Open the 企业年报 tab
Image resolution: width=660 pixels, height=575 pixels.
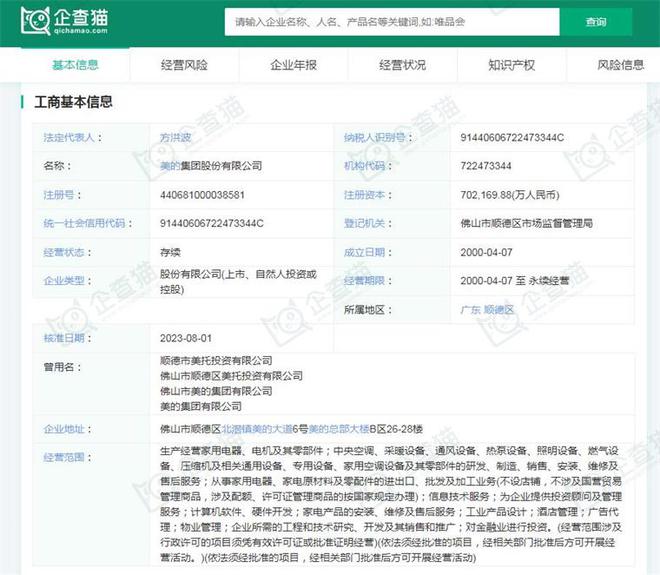294,65
